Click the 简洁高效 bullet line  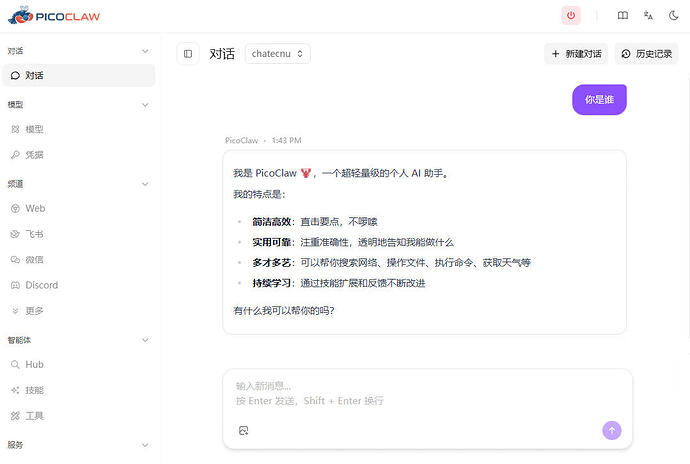(x=315, y=221)
